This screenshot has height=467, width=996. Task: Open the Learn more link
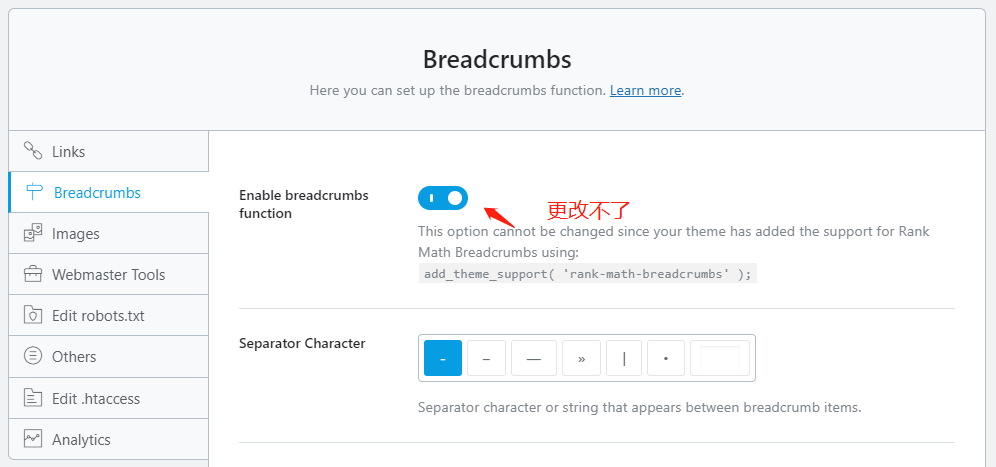pos(645,90)
